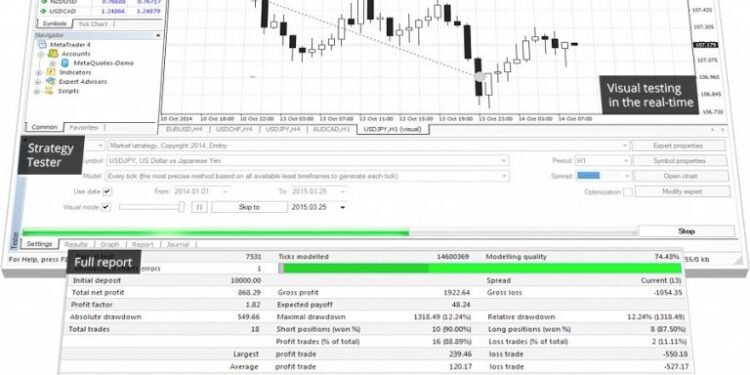The image size is (750, 375).
Task: Open the Spread dropdown
Action: pos(627,176)
